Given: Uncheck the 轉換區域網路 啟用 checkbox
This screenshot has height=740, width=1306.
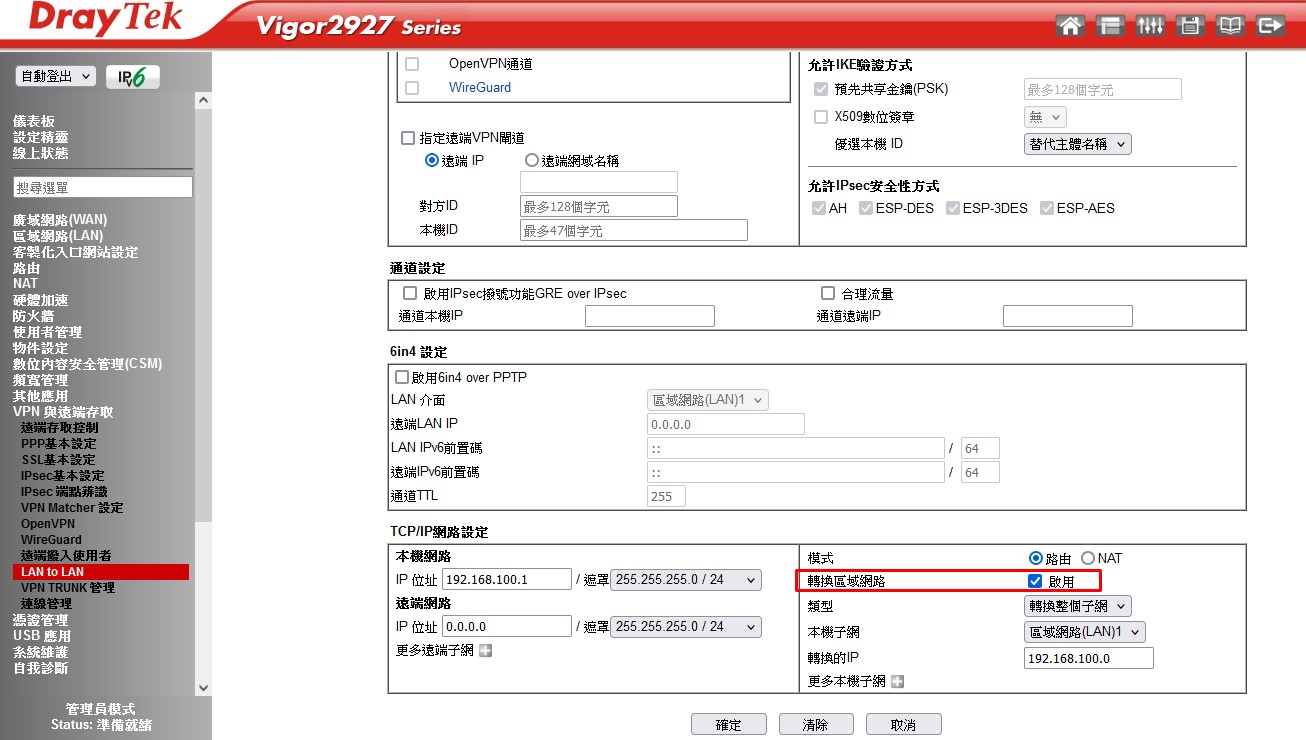Looking at the screenshot, I should [x=1035, y=581].
